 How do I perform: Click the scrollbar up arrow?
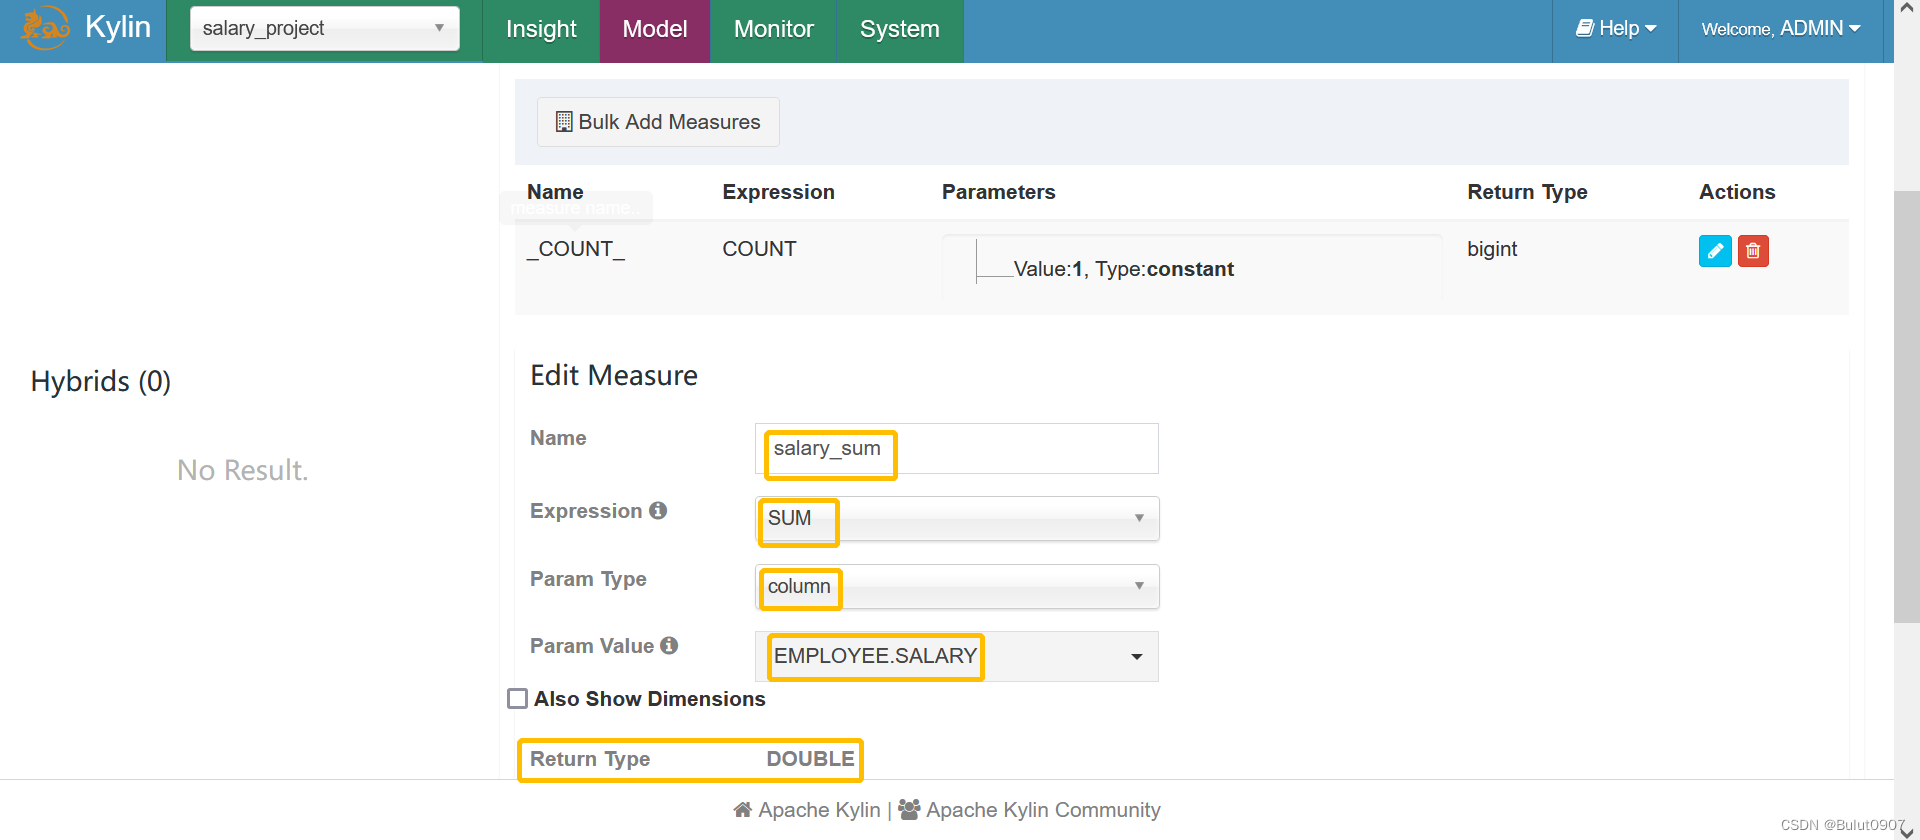pos(1907,8)
